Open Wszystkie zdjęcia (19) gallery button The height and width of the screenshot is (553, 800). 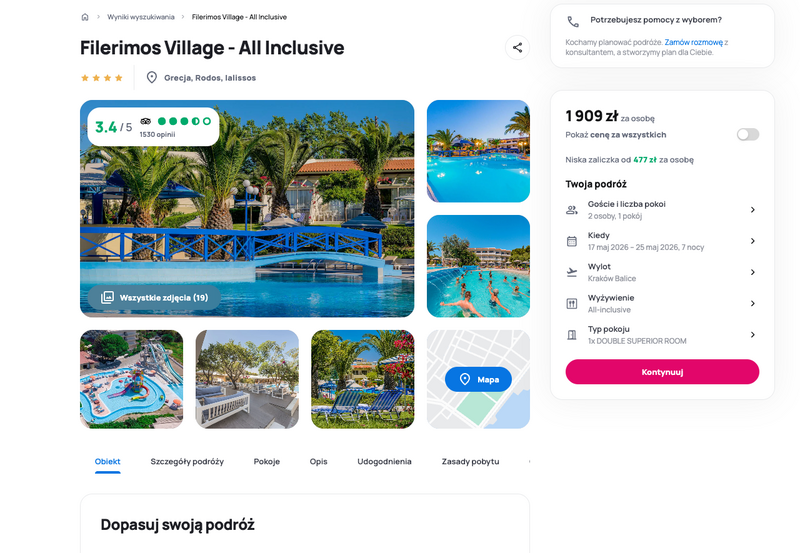[x=154, y=297]
